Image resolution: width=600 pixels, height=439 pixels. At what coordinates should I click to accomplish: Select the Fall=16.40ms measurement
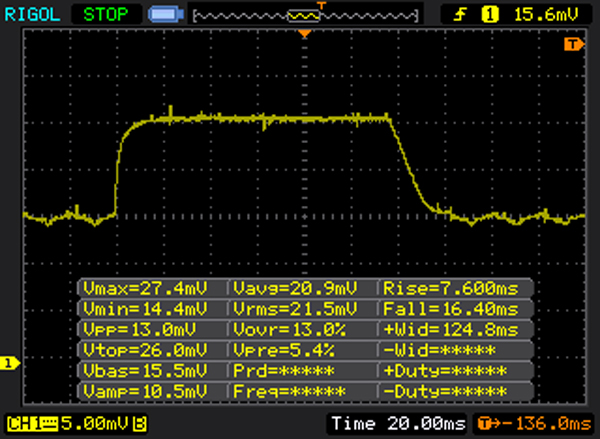tap(451, 308)
